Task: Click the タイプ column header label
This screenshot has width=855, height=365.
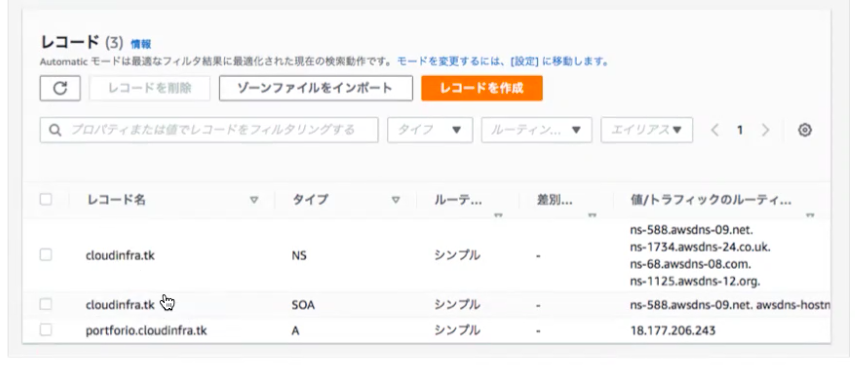Action: pyautogui.click(x=310, y=200)
